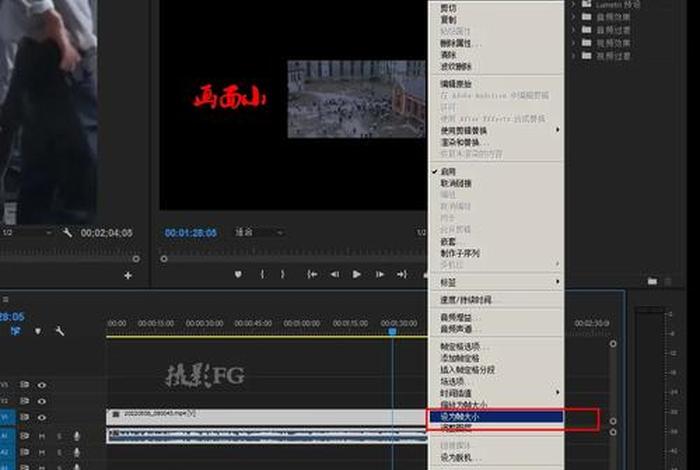Solo audio track A2
This screenshot has width=700, height=470.
[59, 453]
